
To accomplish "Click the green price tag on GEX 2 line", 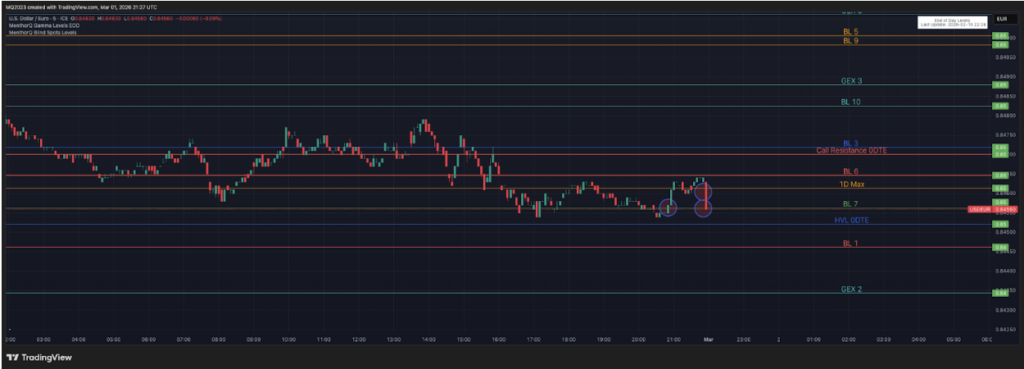I will click(x=1000, y=293).
